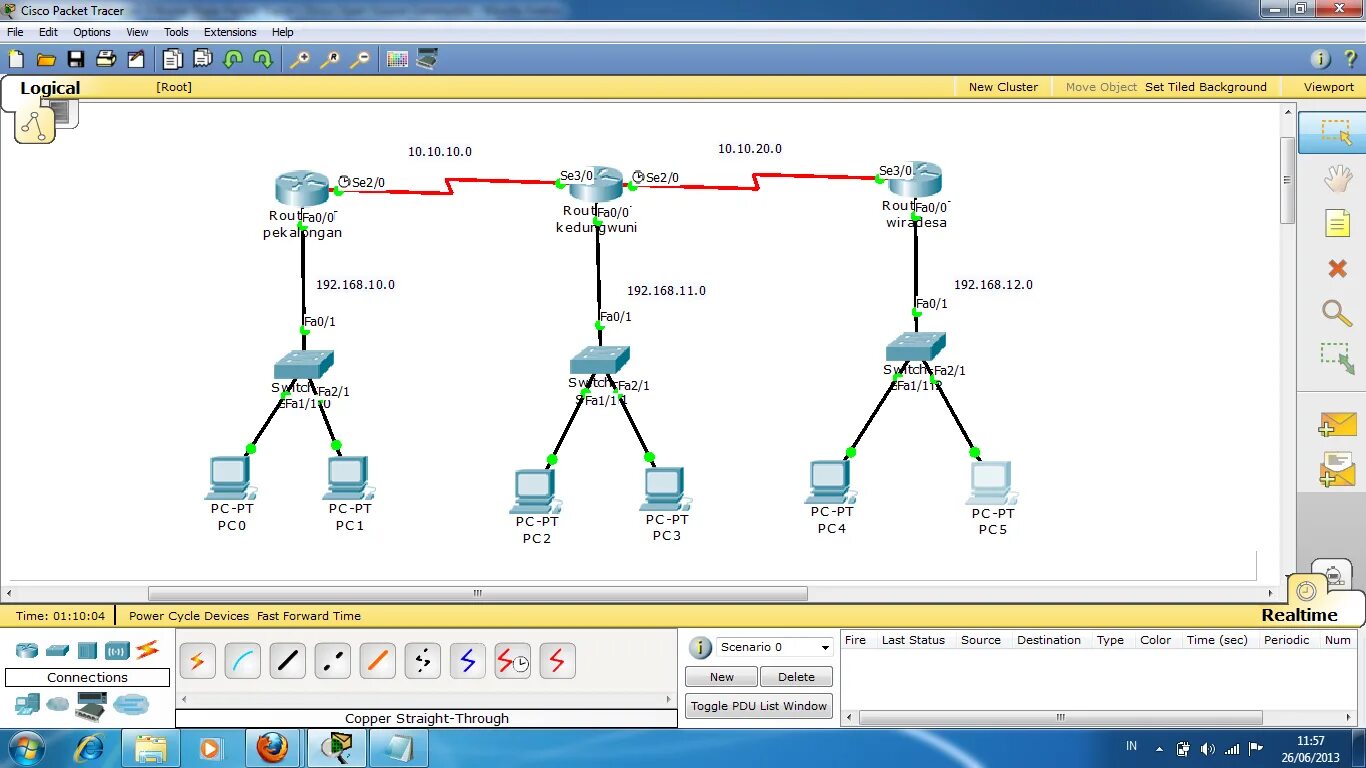Redo with the second green arrow icon
Screen dimensions: 1366x768
(263, 59)
